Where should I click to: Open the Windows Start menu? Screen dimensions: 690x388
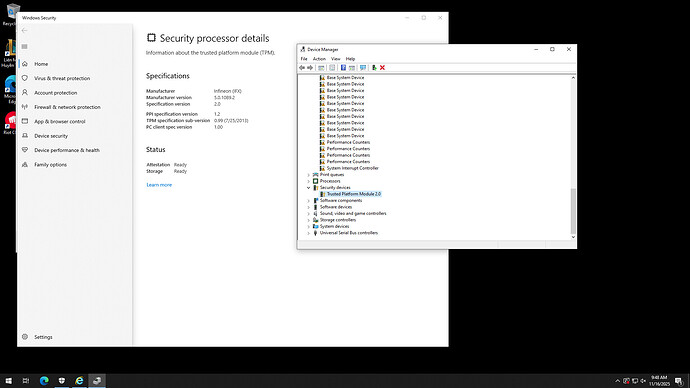click(x=8, y=381)
